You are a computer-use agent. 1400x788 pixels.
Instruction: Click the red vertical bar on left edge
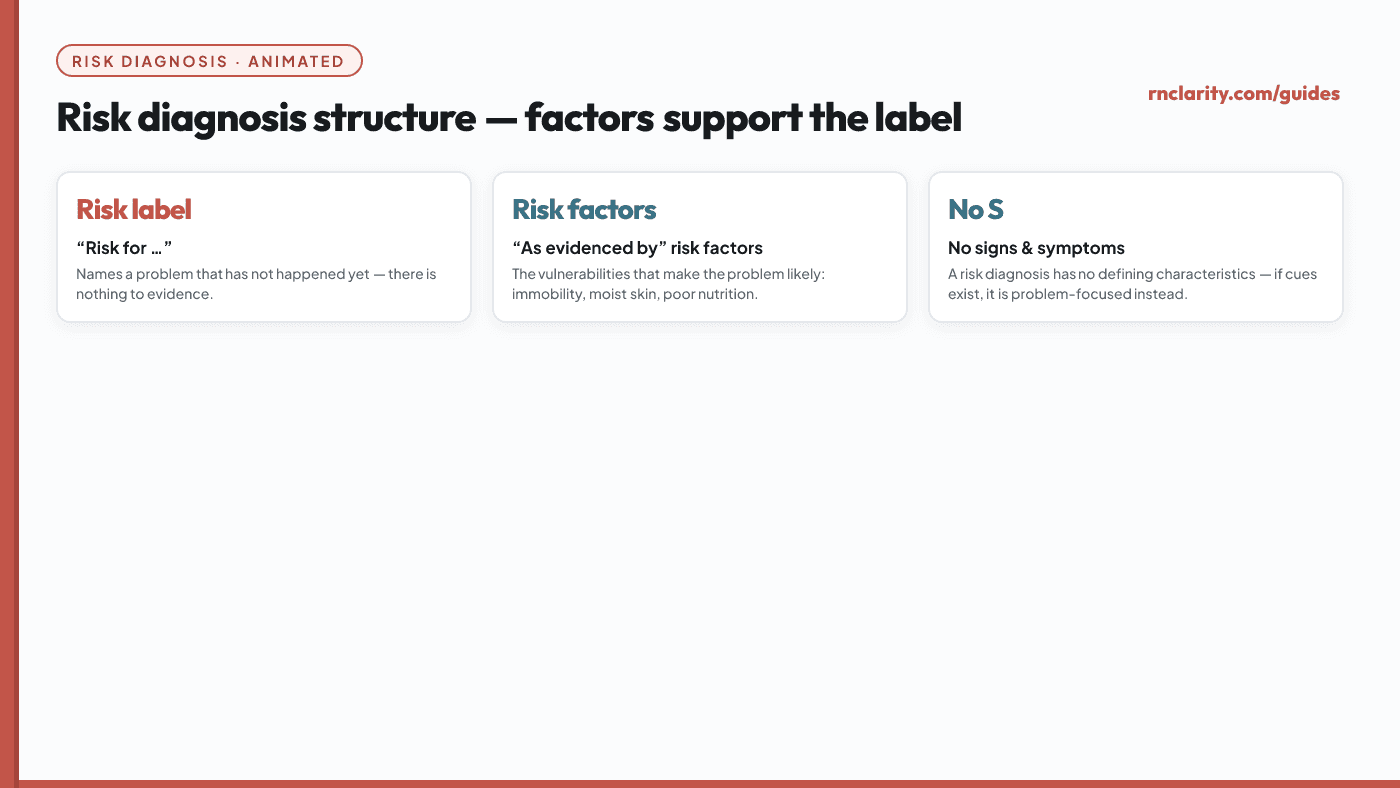point(9,394)
